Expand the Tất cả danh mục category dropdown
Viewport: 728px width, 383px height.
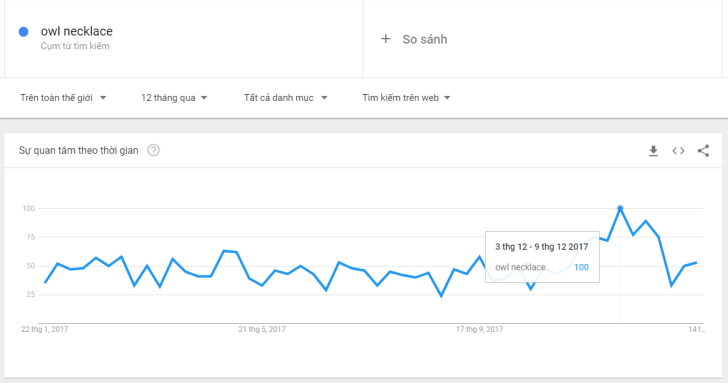pyautogui.click(x=286, y=98)
